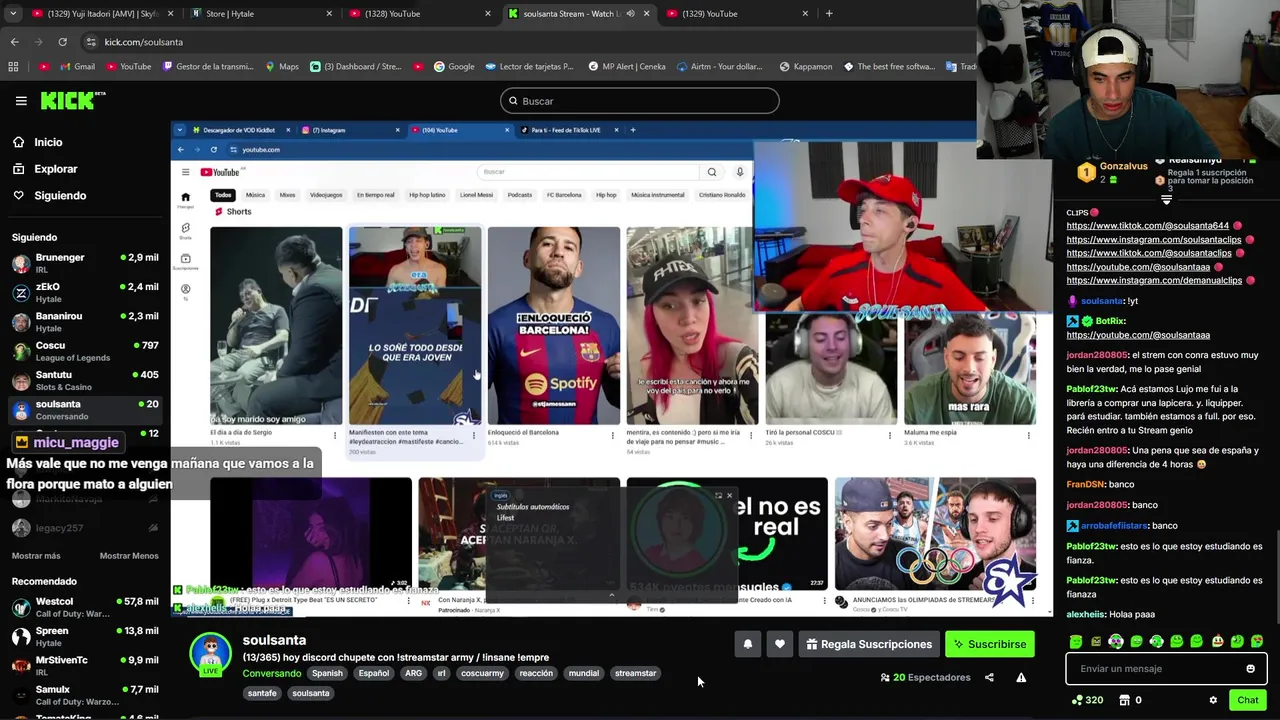Go to Inicio in sidebar
The height and width of the screenshot is (720, 1280).
[48, 142]
